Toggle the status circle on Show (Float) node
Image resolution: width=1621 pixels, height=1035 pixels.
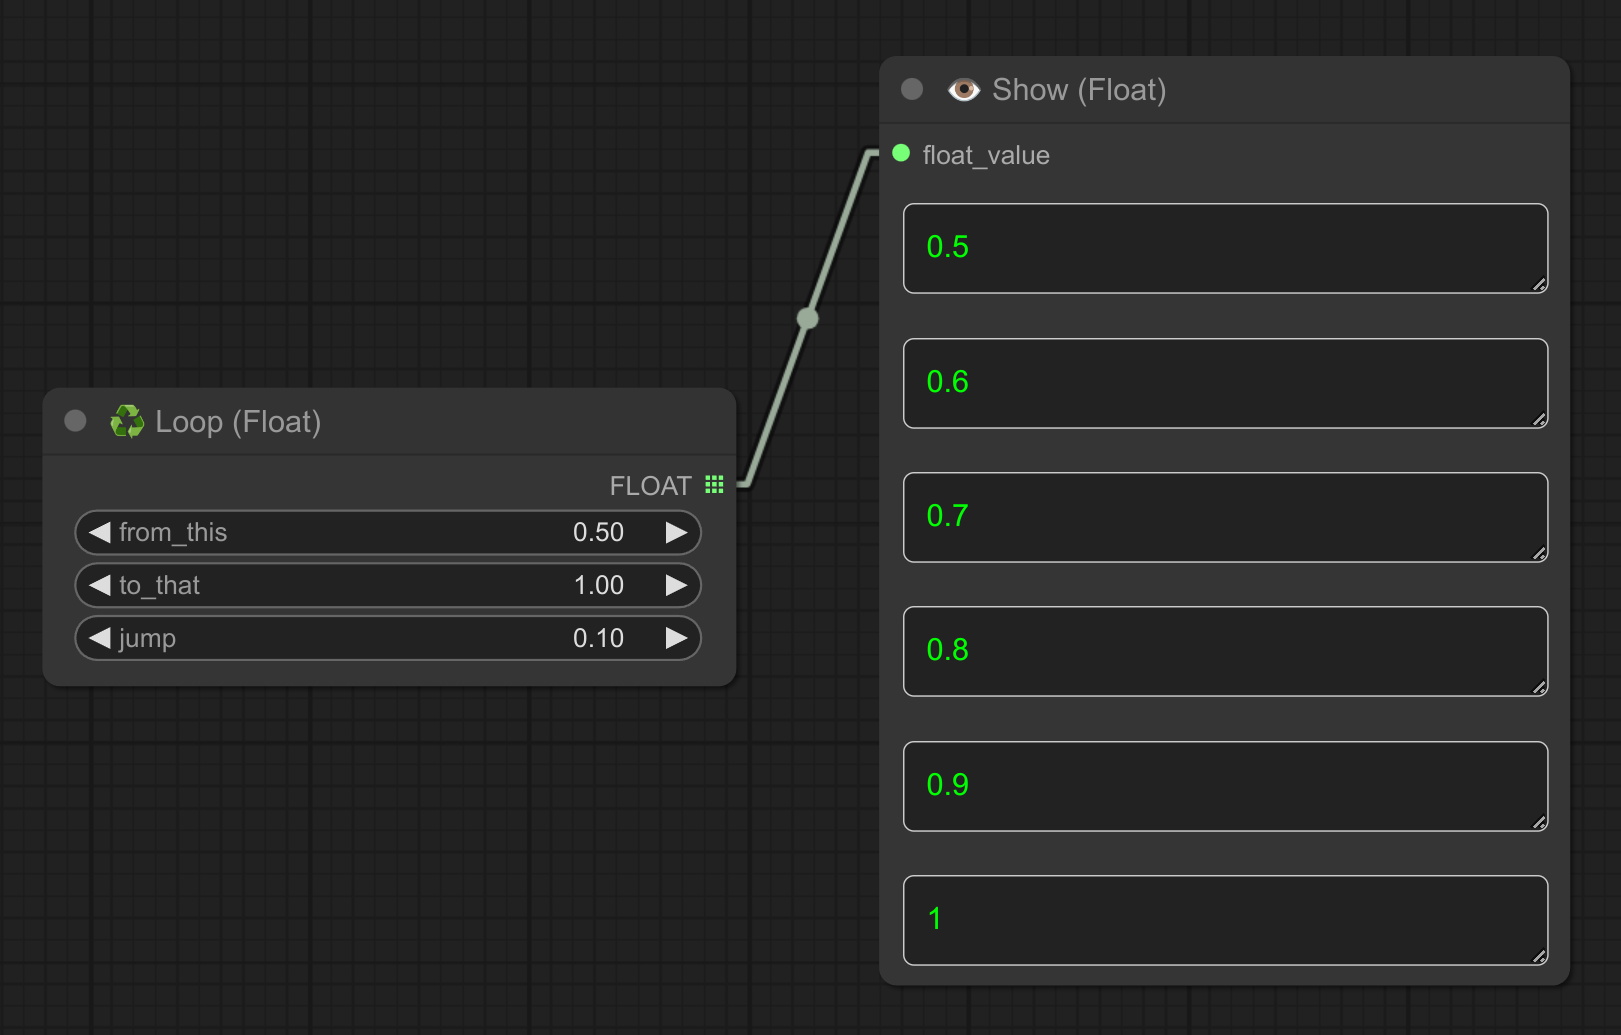(911, 89)
